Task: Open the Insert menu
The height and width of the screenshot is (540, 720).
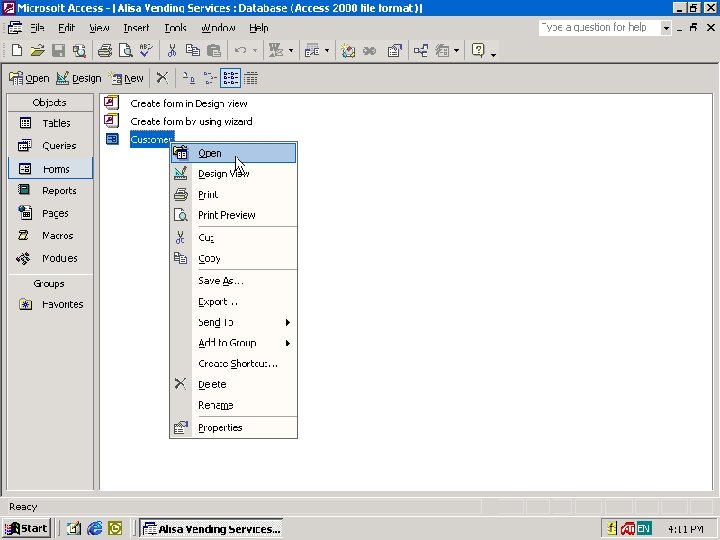Action: click(136, 28)
